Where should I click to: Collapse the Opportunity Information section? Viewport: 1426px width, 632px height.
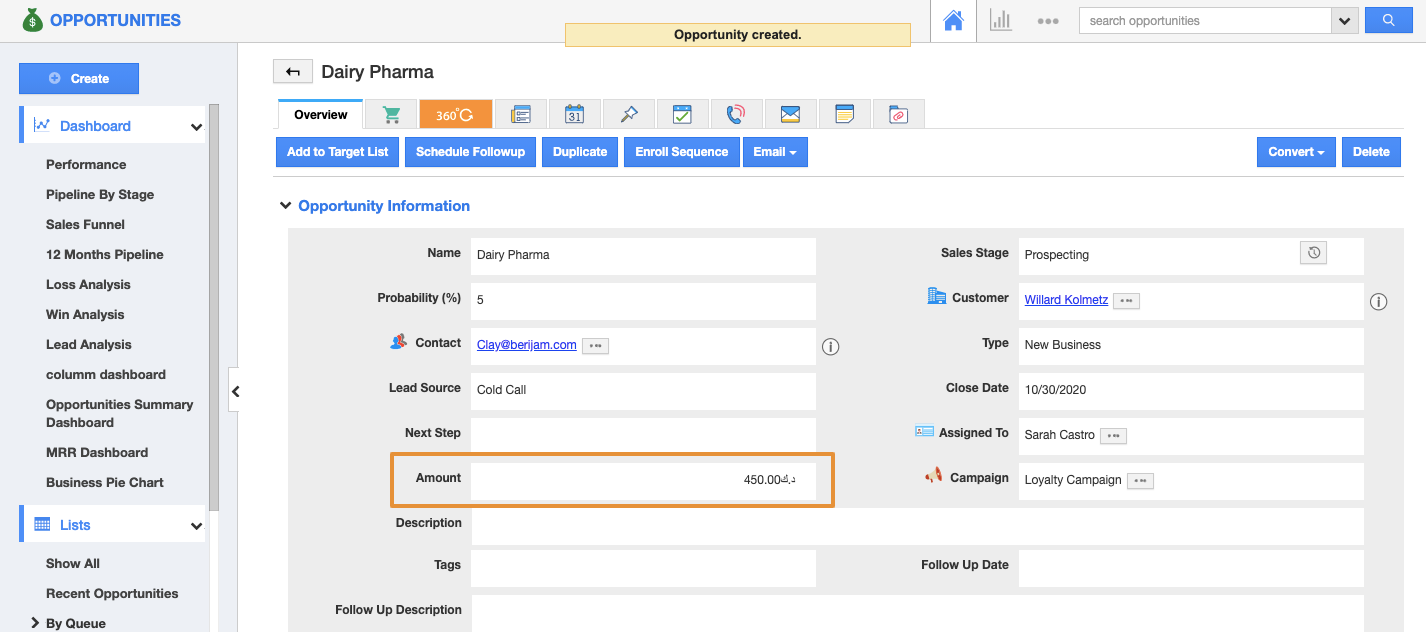[x=286, y=206]
